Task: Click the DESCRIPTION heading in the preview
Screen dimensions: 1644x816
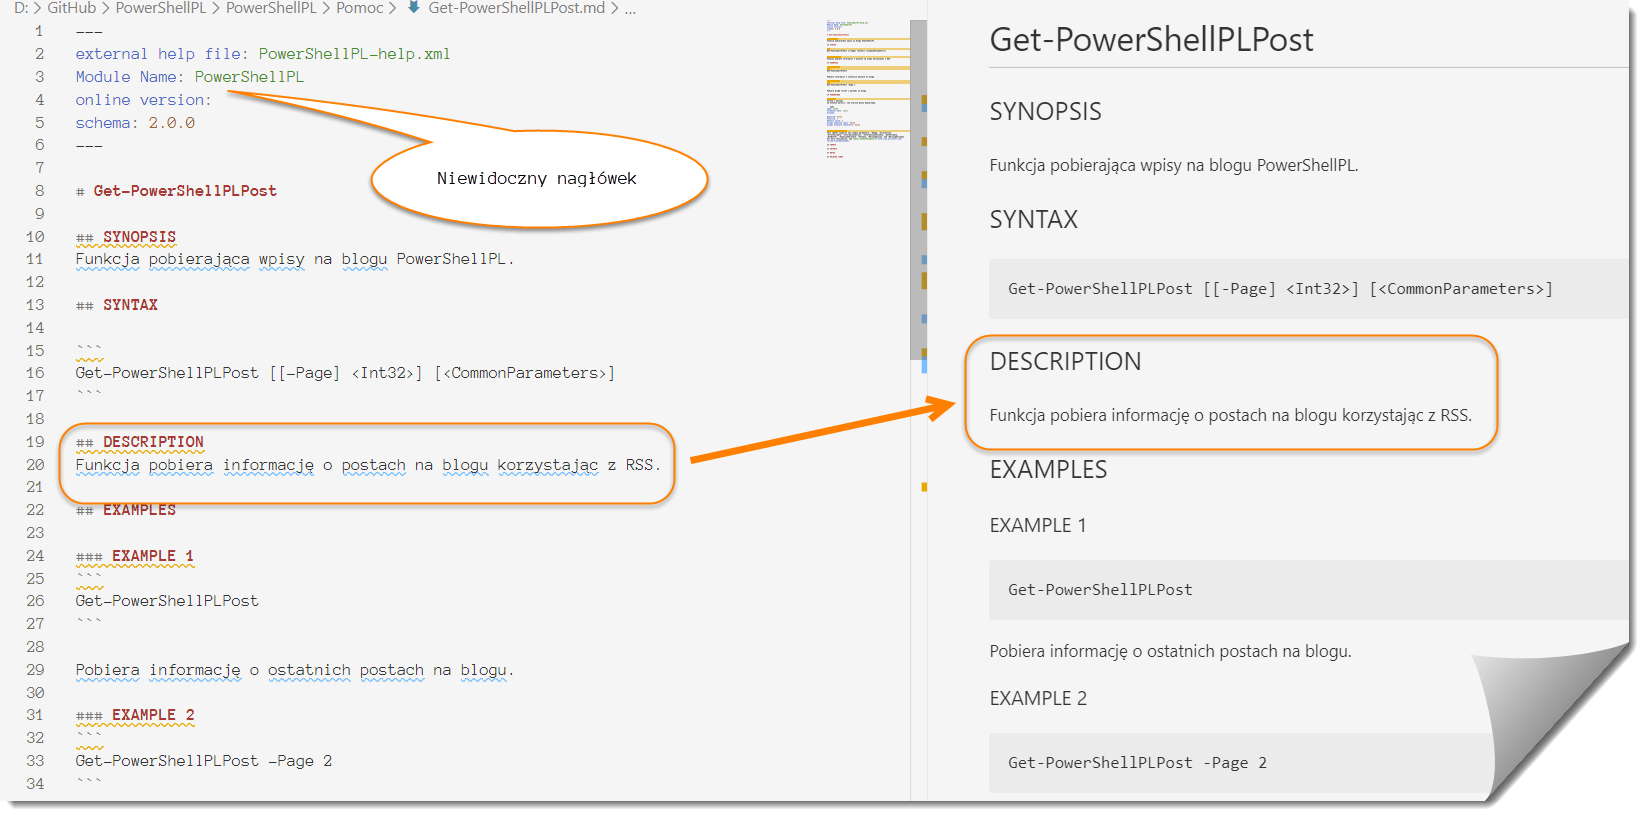Action: coord(1065,362)
